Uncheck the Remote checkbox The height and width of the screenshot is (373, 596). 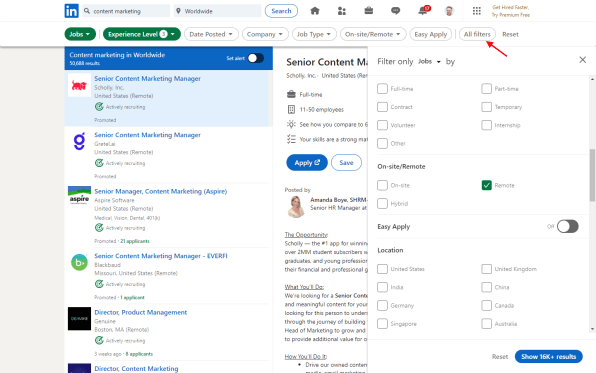point(487,185)
